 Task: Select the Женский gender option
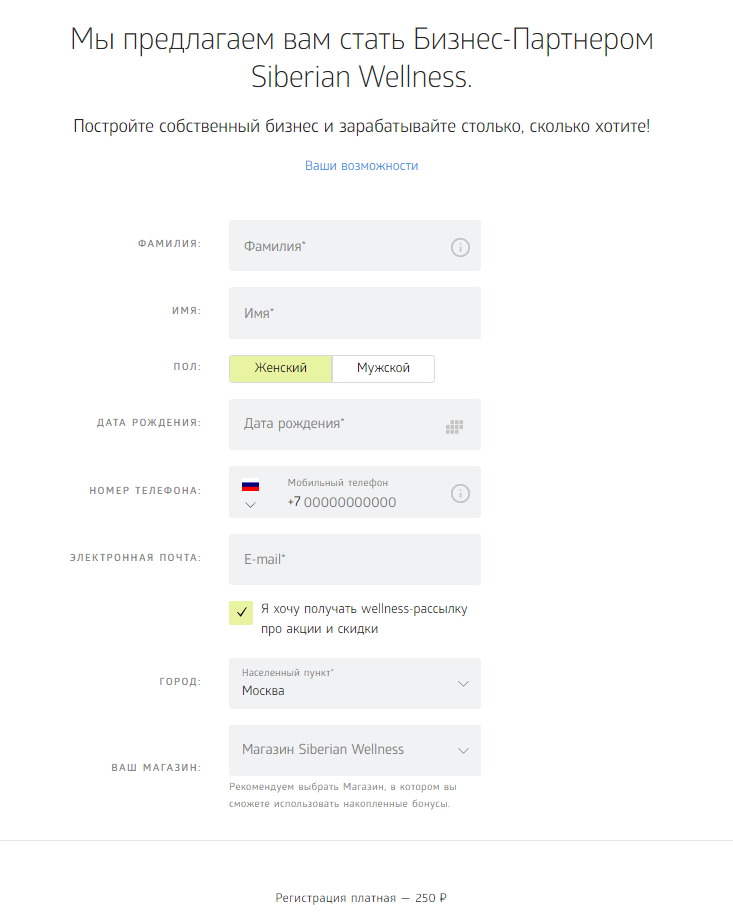(280, 368)
